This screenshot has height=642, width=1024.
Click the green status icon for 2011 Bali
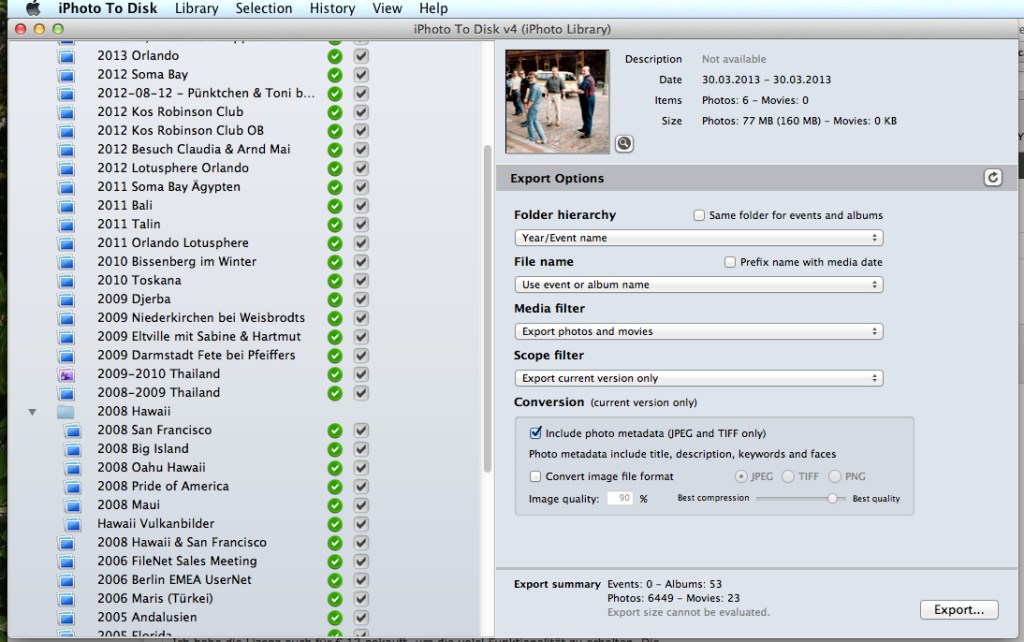click(335, 205)
